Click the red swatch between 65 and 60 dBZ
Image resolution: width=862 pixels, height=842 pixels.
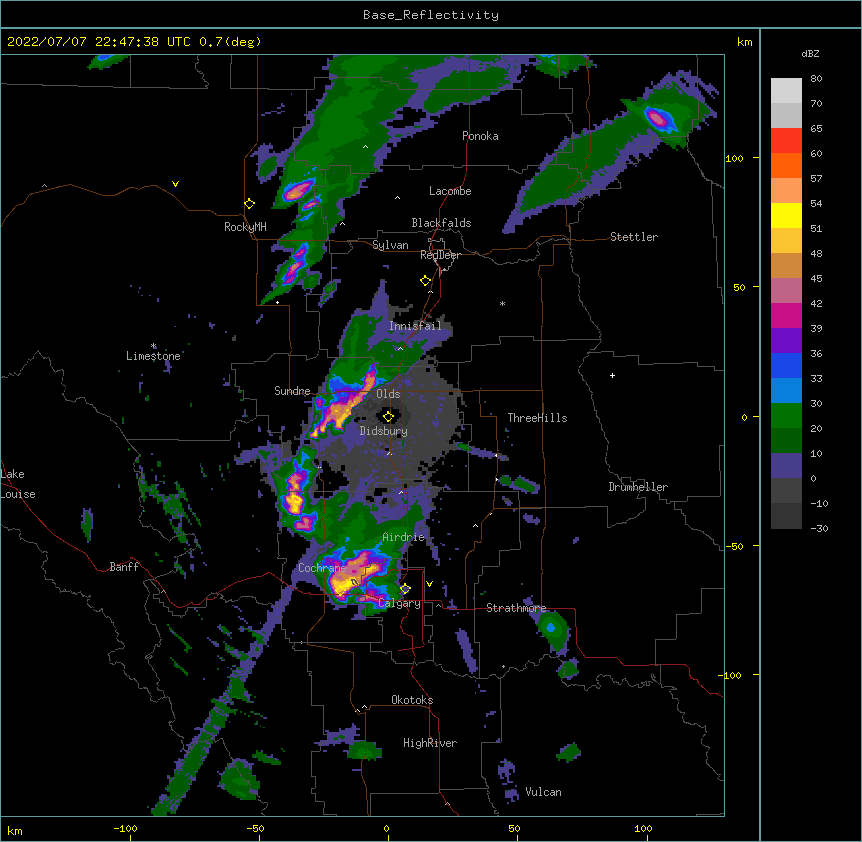coord(786,140)
